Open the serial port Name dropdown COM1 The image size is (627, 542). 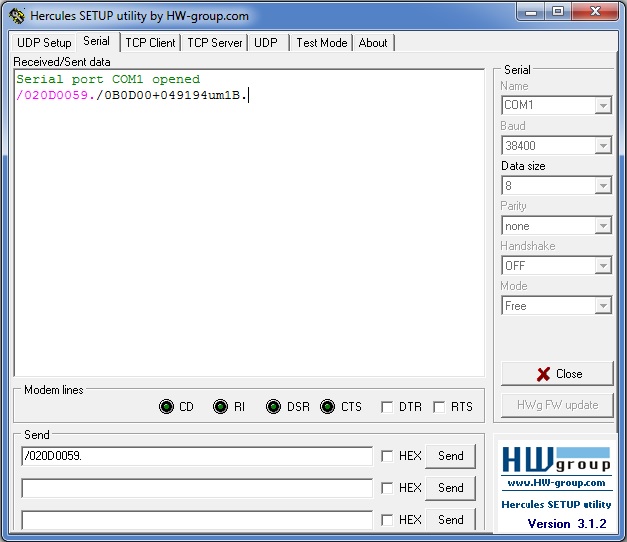click(556, 105)
